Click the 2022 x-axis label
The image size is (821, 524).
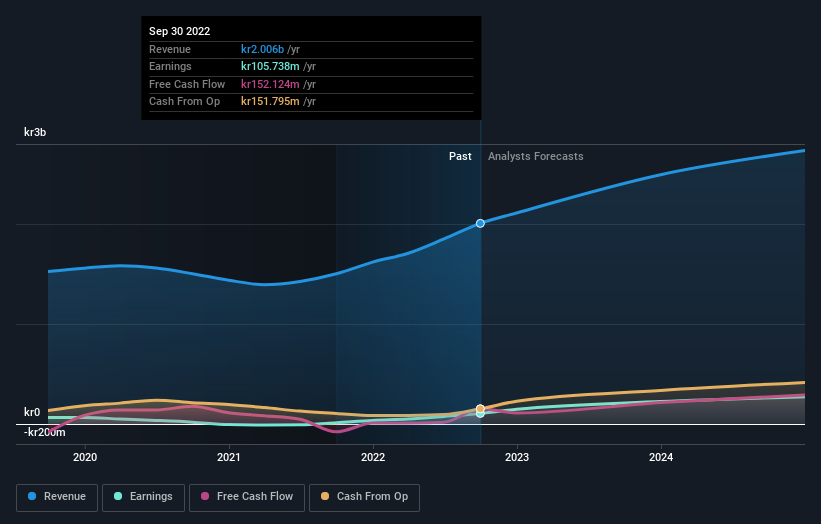pos(373,458)
